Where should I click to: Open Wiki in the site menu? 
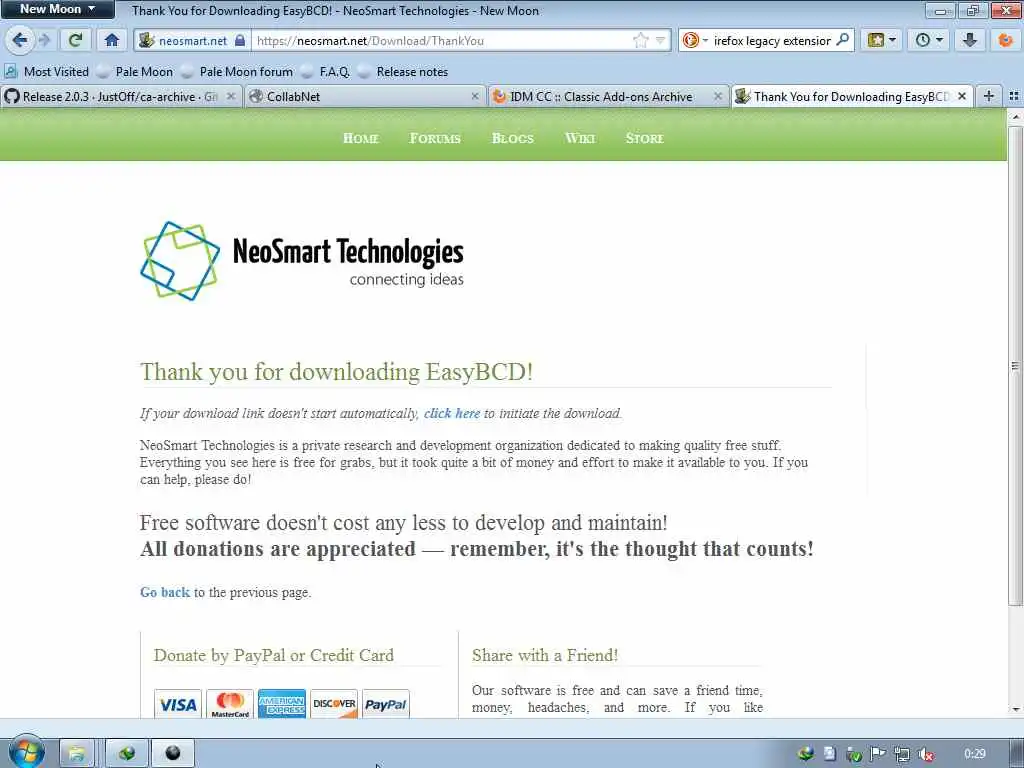[x=580, y=138]
